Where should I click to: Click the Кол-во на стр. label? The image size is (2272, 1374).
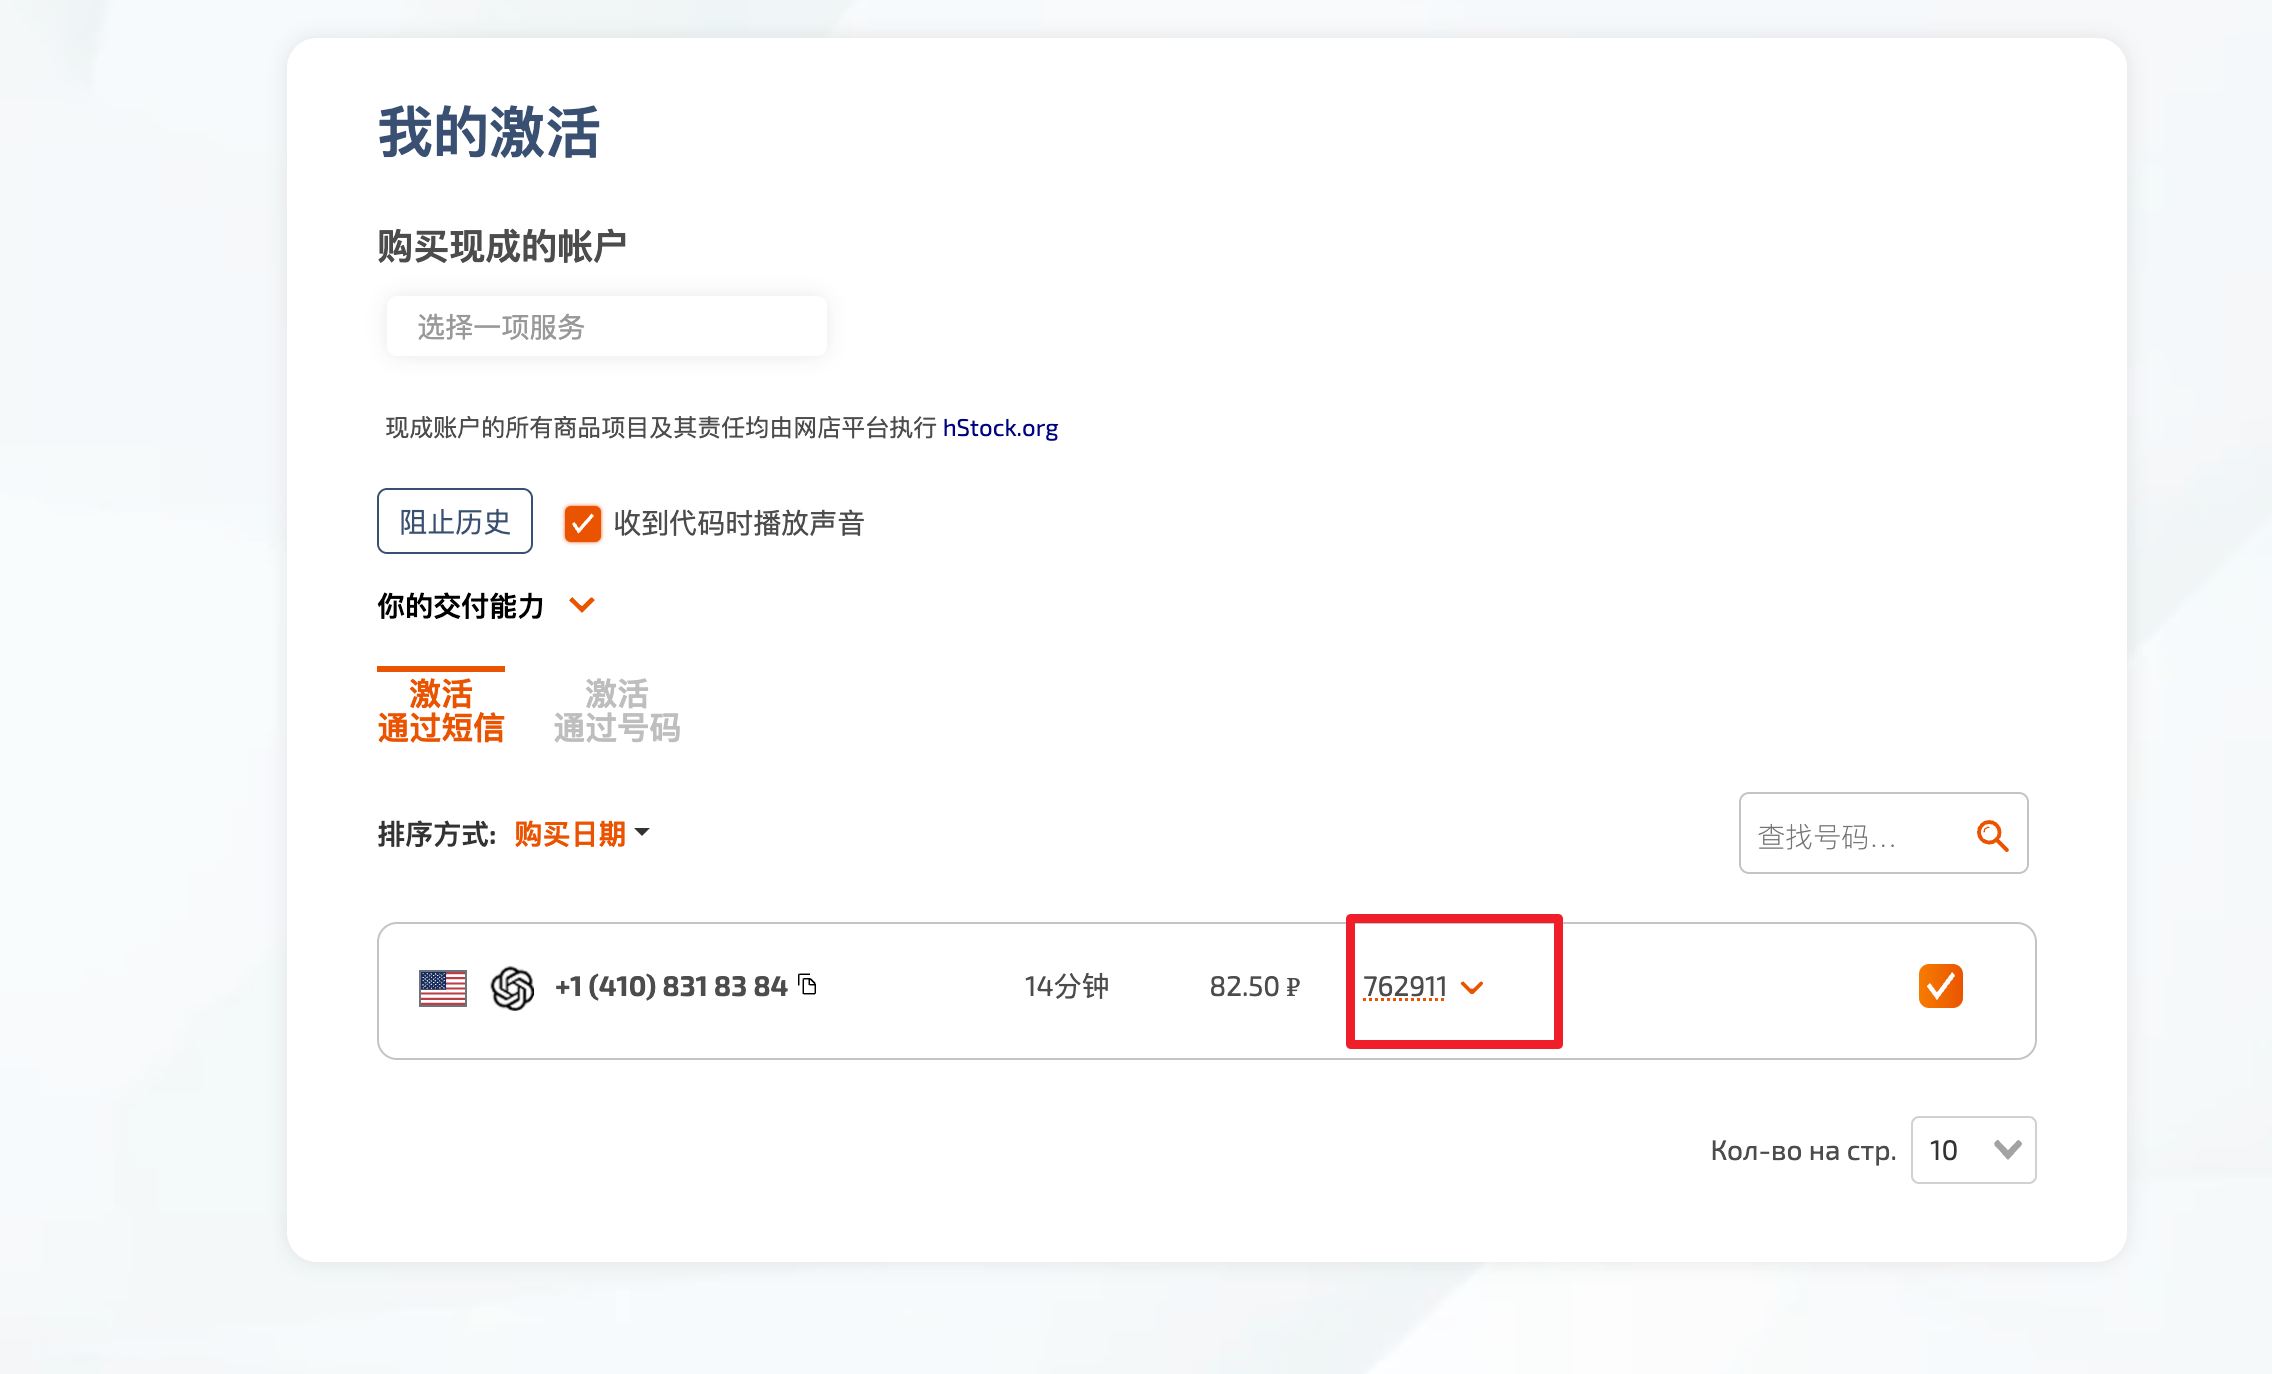coord(1803,1151)
